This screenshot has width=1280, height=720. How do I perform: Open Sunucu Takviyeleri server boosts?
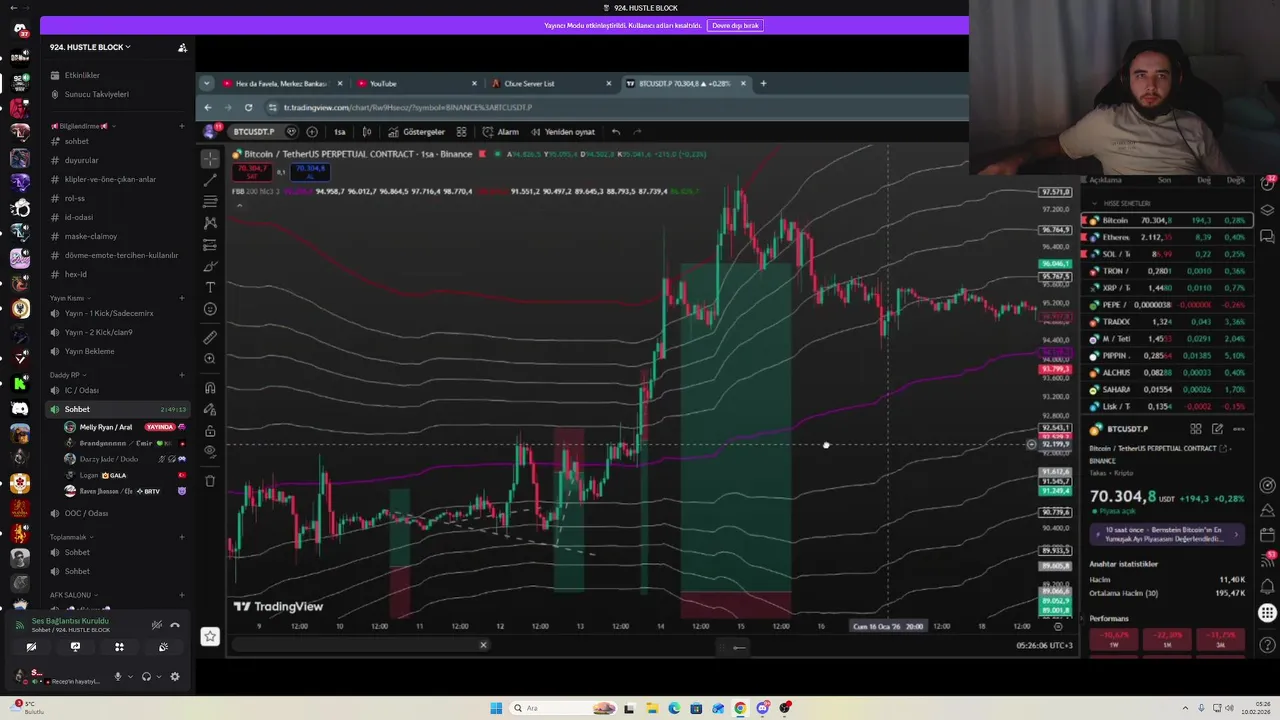click(x=117, y=94)
